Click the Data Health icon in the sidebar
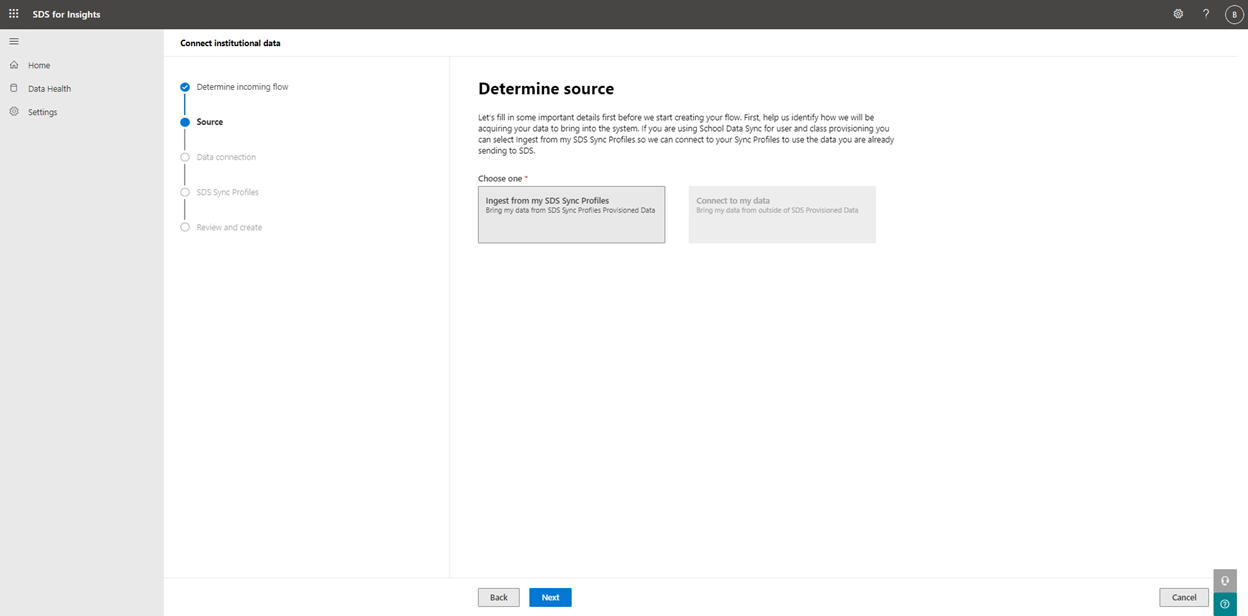Image resolution: width=1248 pixels, height=616 pixels. coord(14,88)
